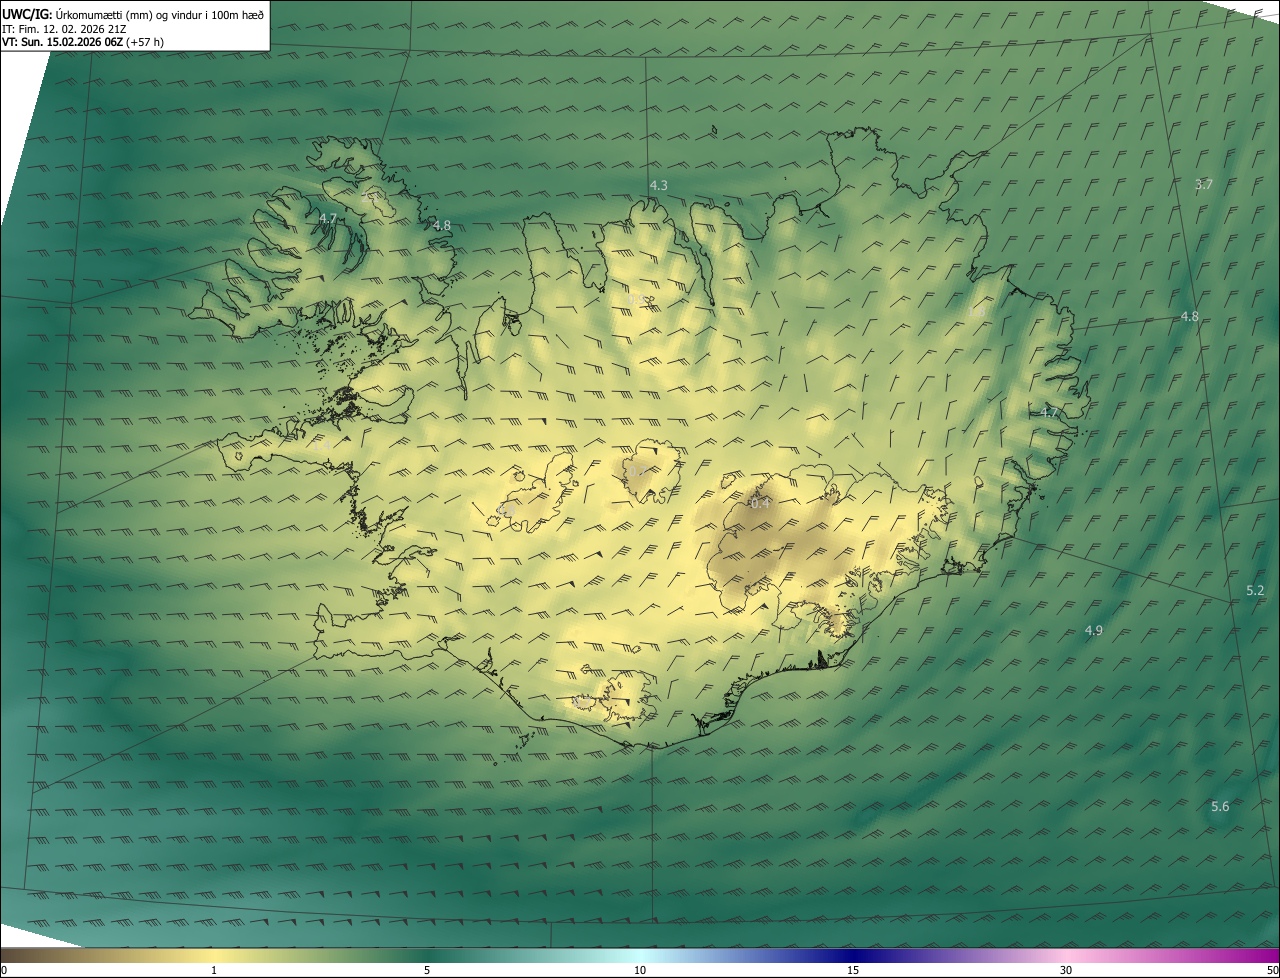
Task: Click the 0 tick on the colour scale
Action: 4,970
